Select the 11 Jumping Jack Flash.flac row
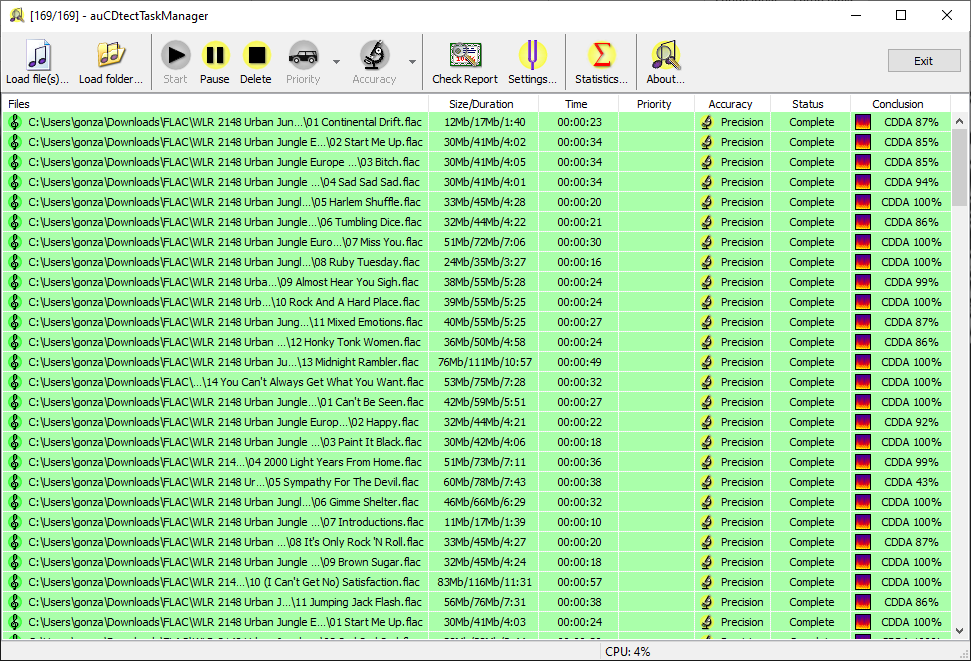Image resolution: width=971 pixels, height=661 pixels. pyautogui.click(x=476, y=602)
